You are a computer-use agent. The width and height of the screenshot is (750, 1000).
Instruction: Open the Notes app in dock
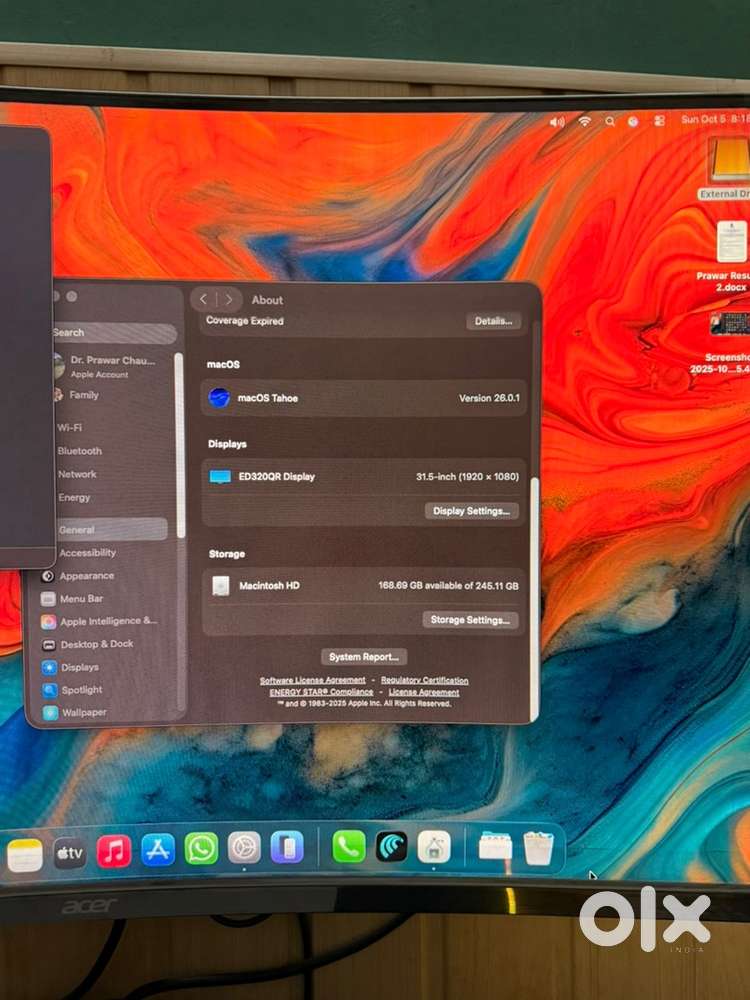point(25,855)
